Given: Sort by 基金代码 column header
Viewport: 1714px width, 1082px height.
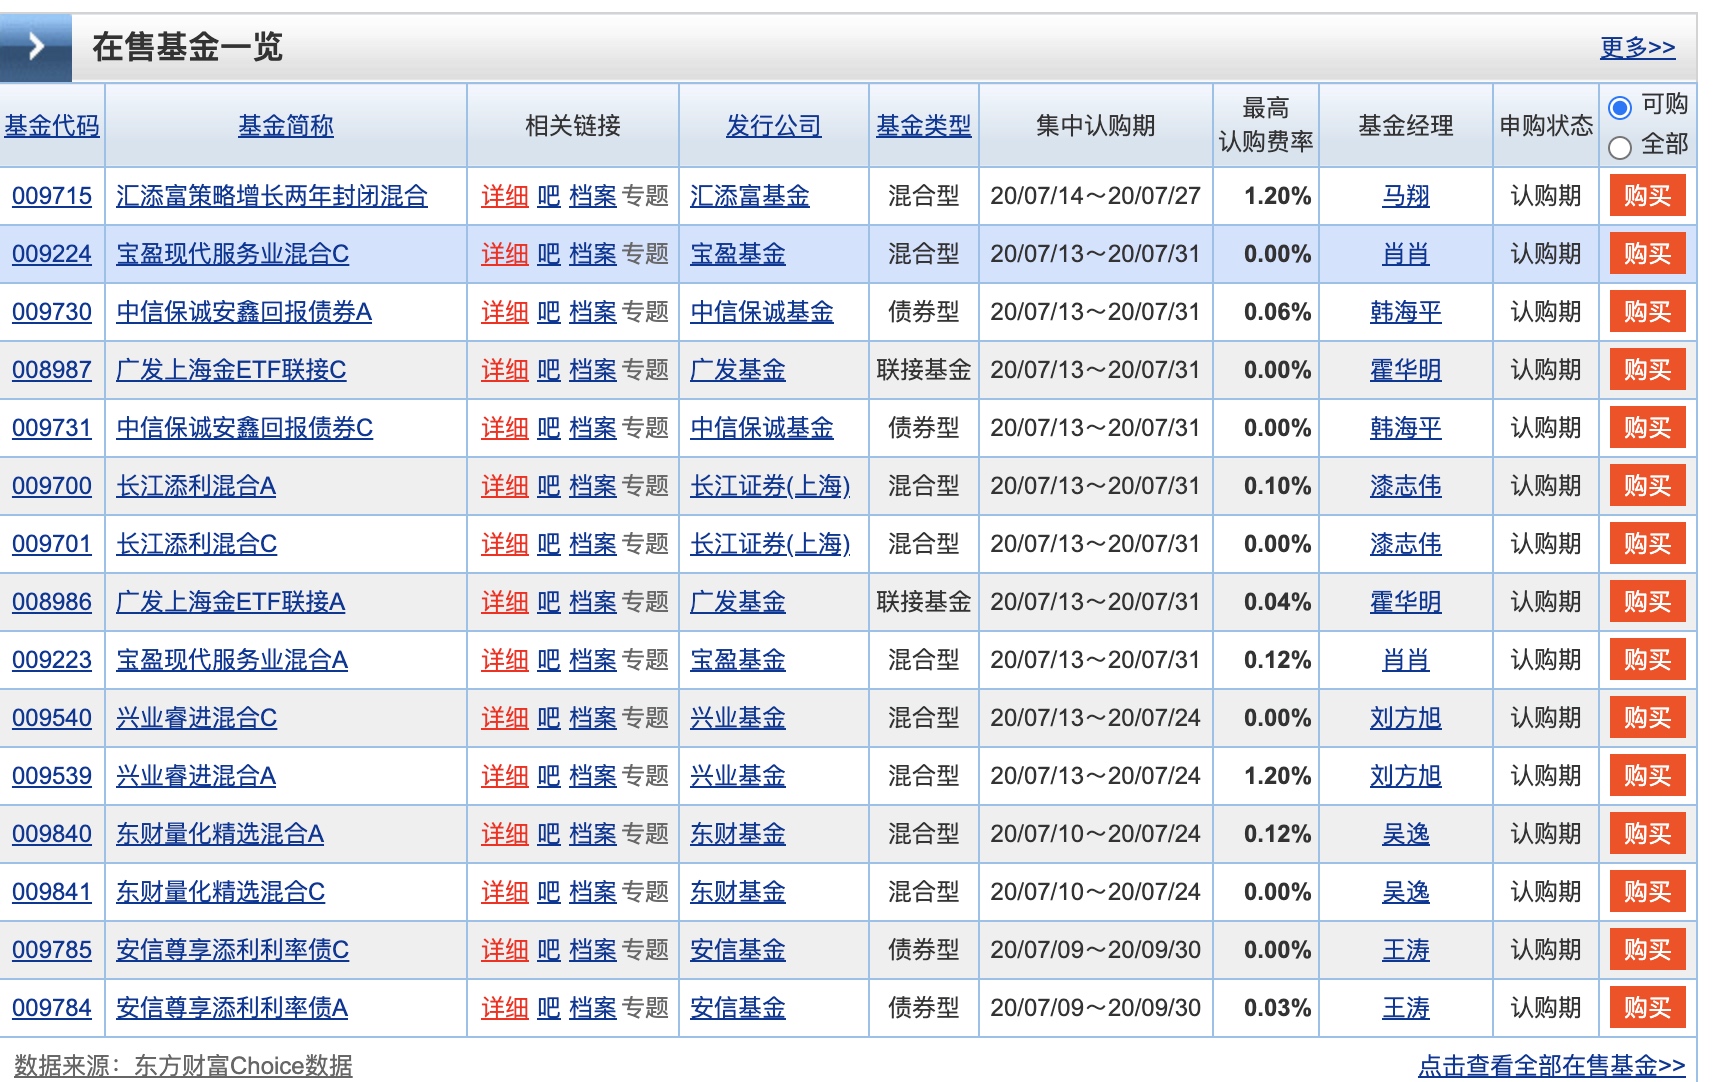Looking at the screenshot, I should (52, 126).
